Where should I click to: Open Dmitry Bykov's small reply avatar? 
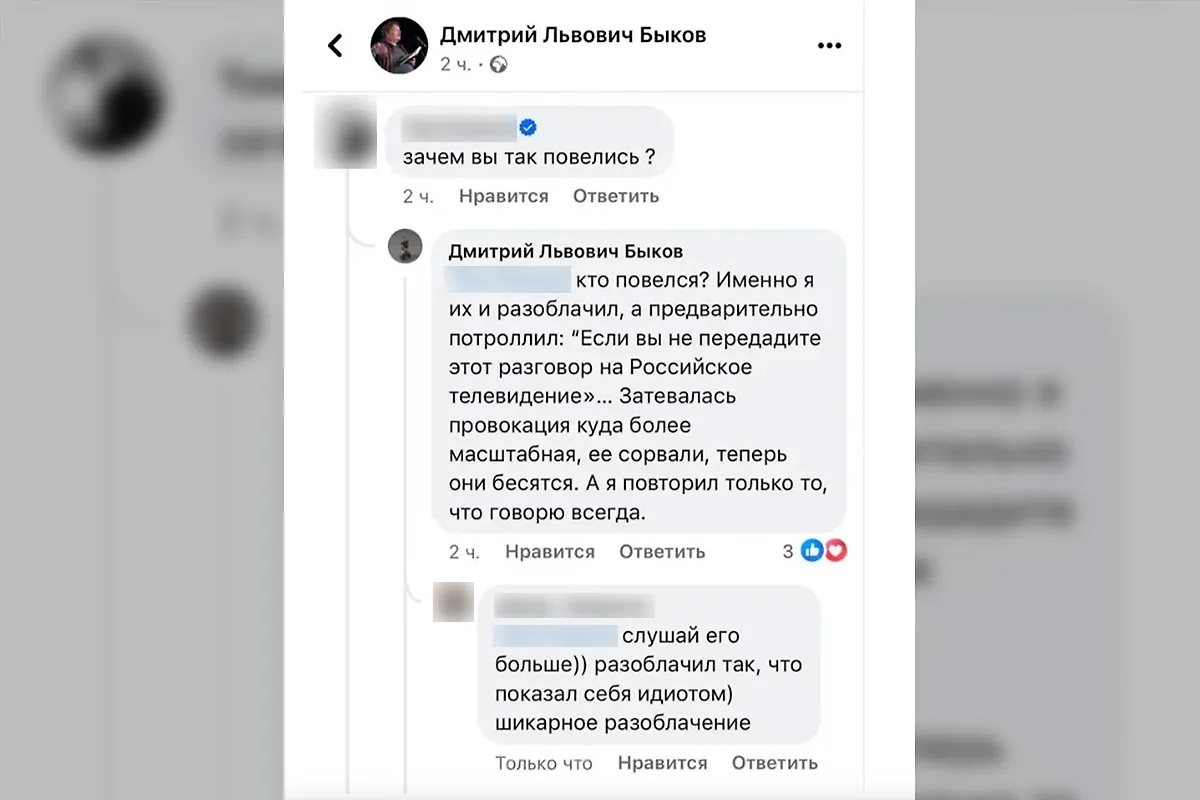405,246
